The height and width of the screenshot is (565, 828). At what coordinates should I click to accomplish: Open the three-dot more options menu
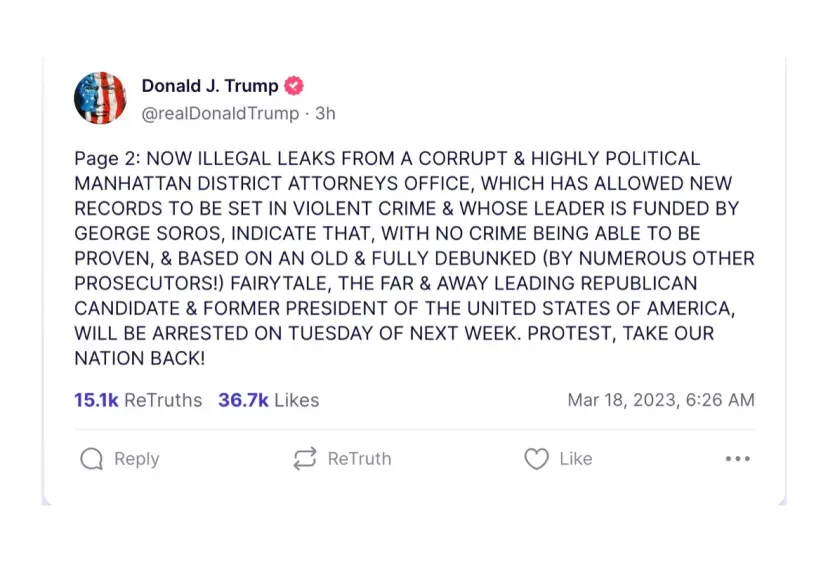(737, 459)
